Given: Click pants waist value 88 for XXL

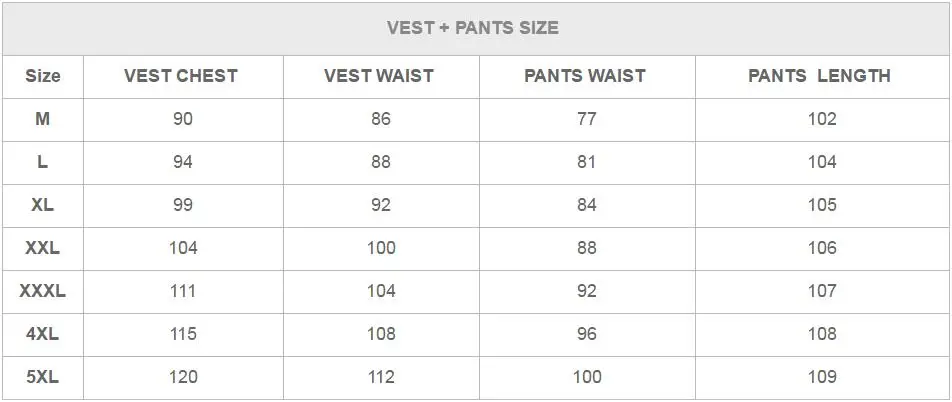Looking at the screenshot, I should coord(587,248).
